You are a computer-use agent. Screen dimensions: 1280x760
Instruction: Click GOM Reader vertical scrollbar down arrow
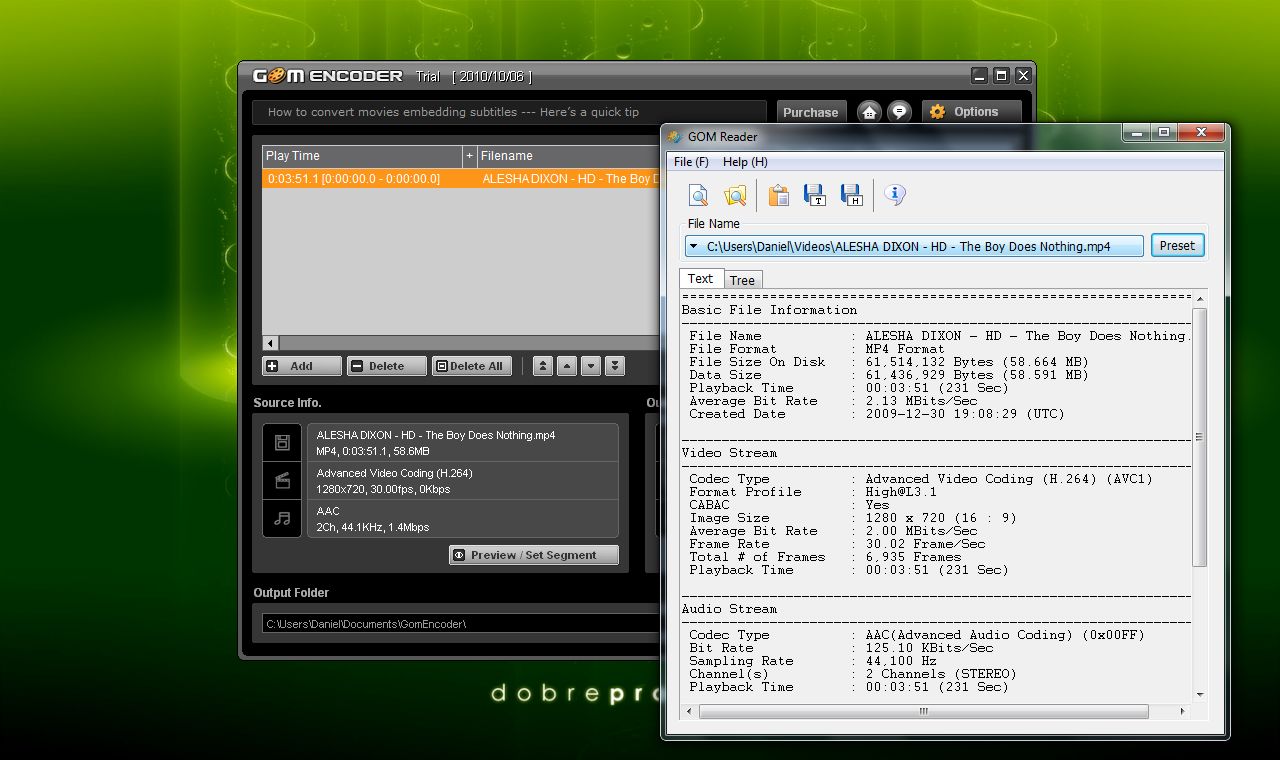click(x=1200, y=695)
